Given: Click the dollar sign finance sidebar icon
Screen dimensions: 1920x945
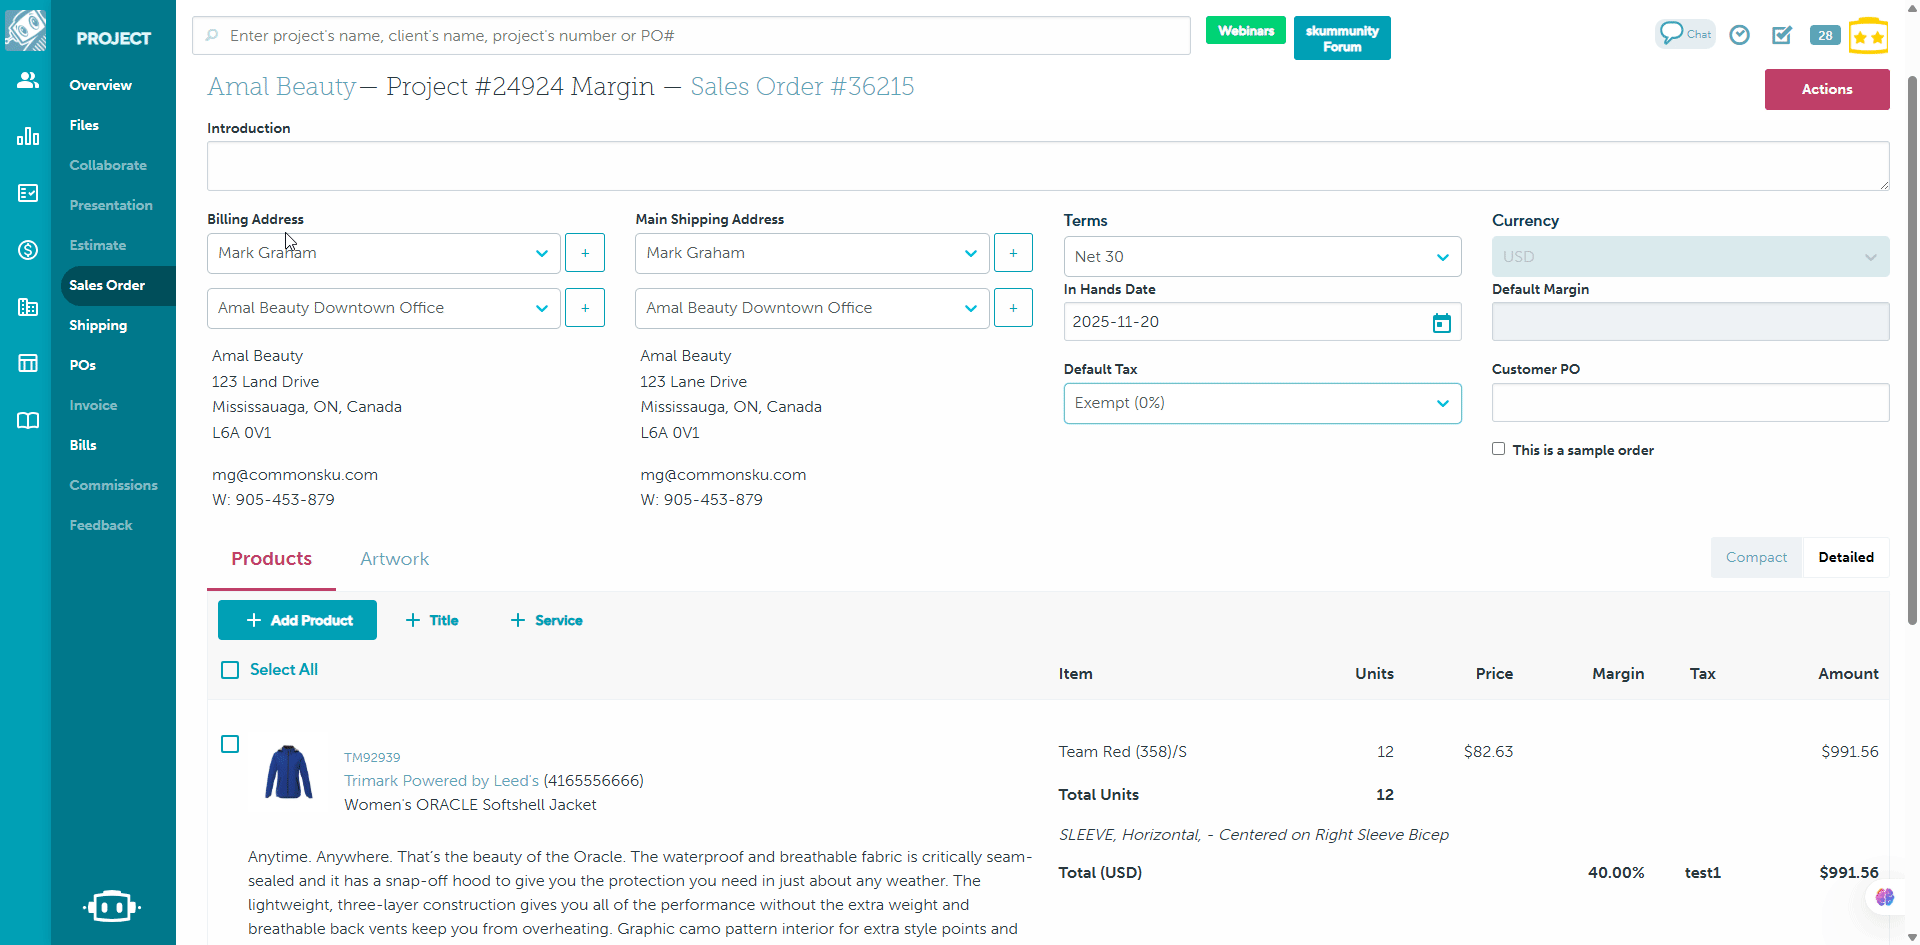Looking at the screenshot, I should coord(28,250).
